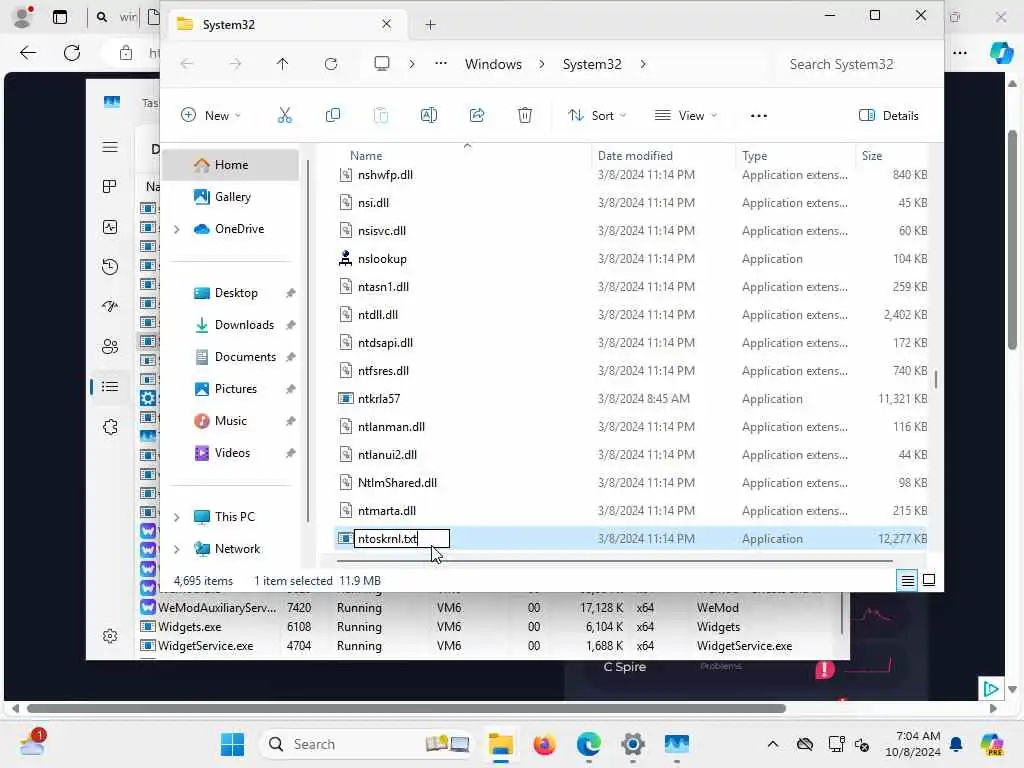Open the View dropdown menu
Screen dimensions: 1024x768
tap(686, 116)
